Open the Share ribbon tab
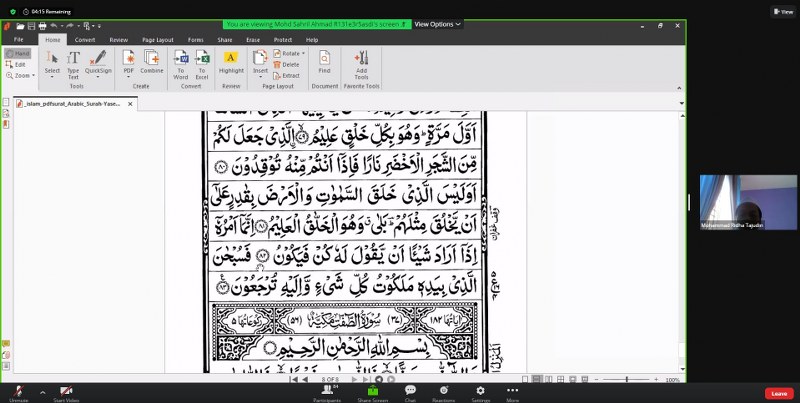Image resolution: width=800 pixels, height=403 pixels. click(x=224, y=40)
